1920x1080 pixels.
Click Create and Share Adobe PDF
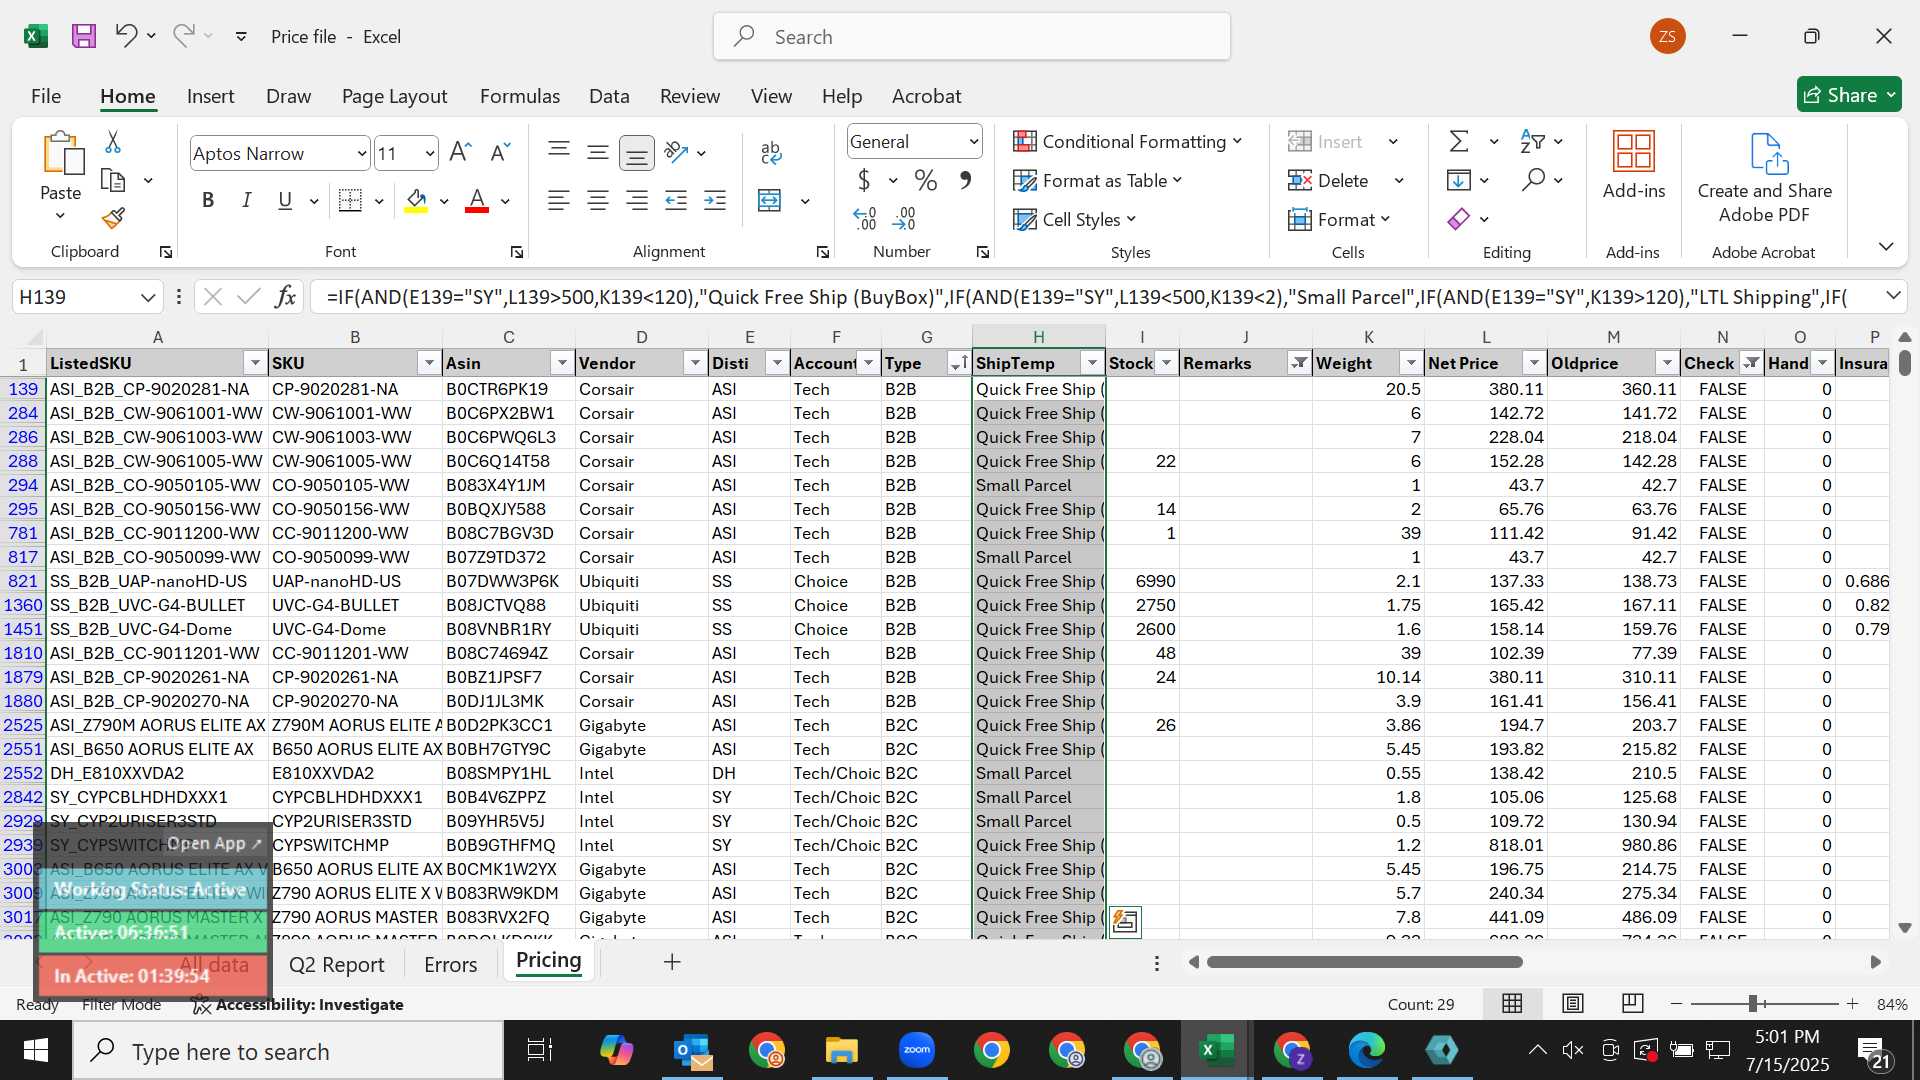tap(1765, 178)
